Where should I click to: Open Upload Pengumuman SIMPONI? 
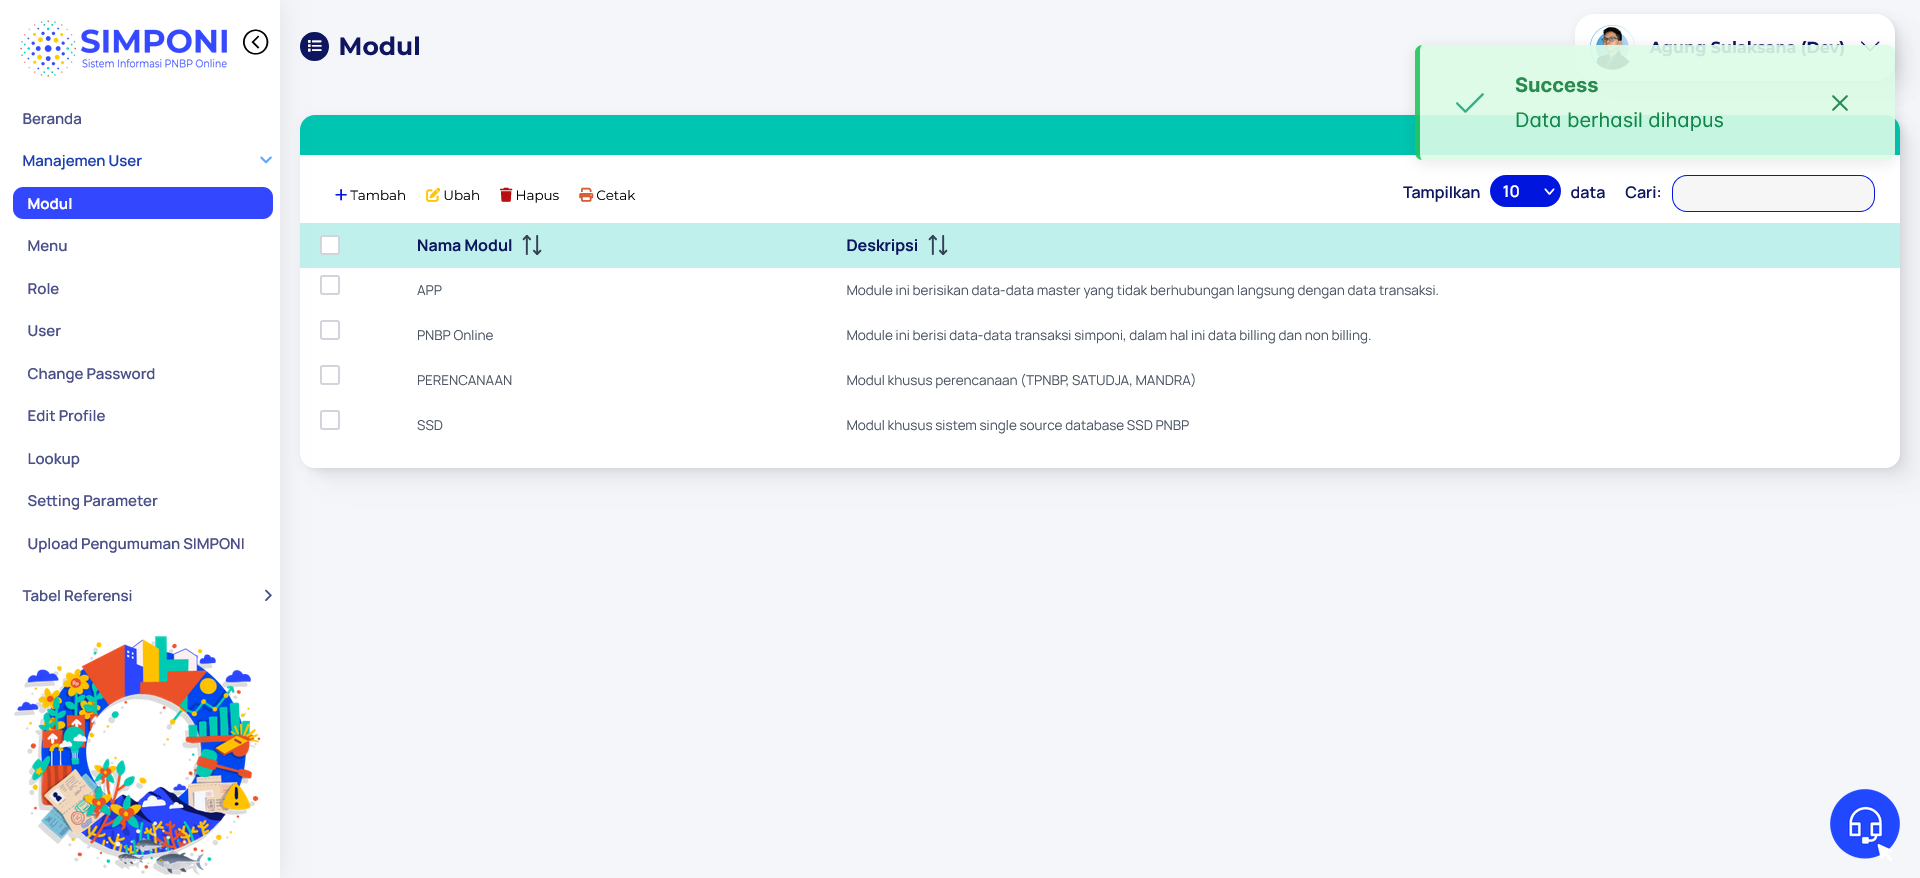(x=136, y=544)
